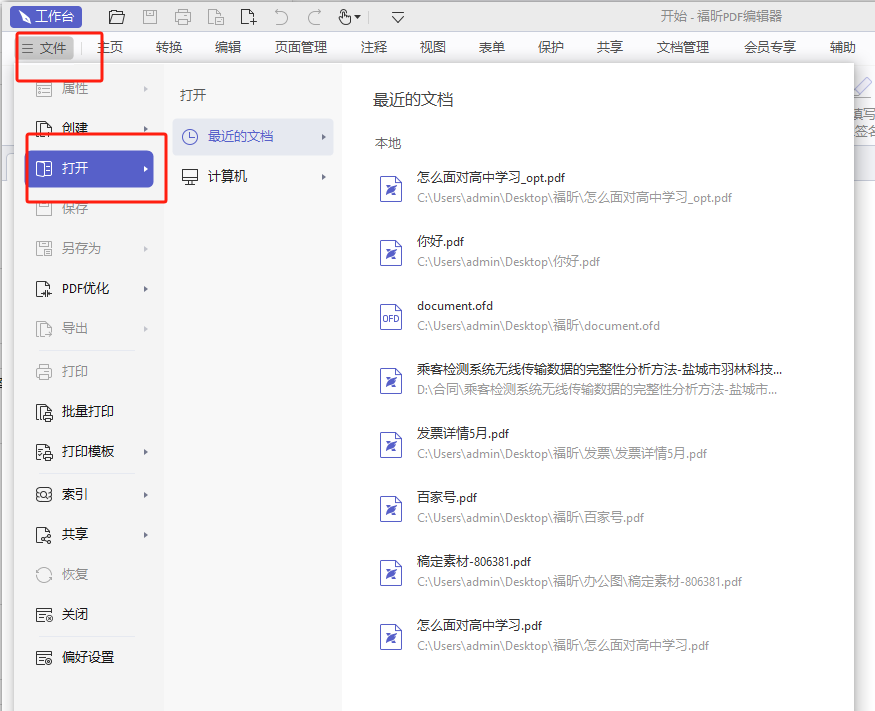This screenshot has width=875, height=711.
Task: Select the 属性 properties menu entry
Action: pos(90,89)
